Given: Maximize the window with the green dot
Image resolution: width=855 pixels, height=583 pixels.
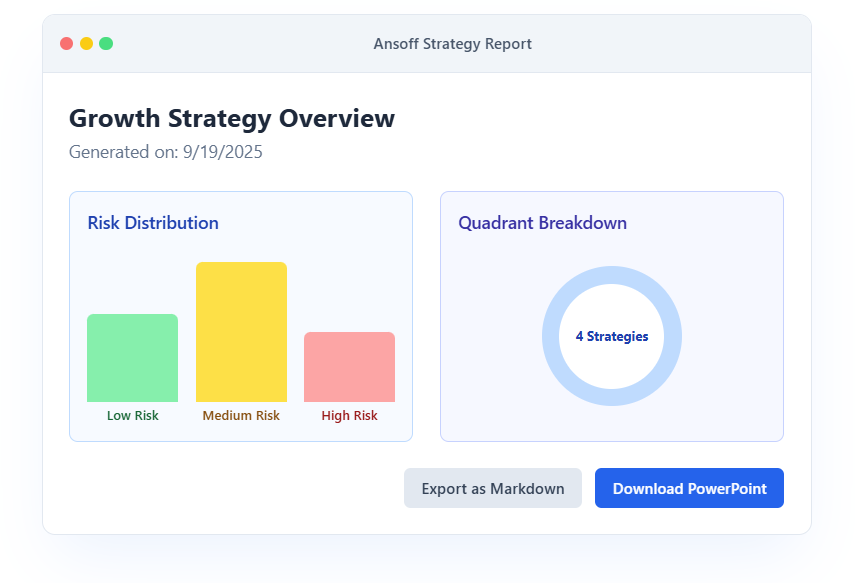Looking at the screenshot, I should point(106,44).
